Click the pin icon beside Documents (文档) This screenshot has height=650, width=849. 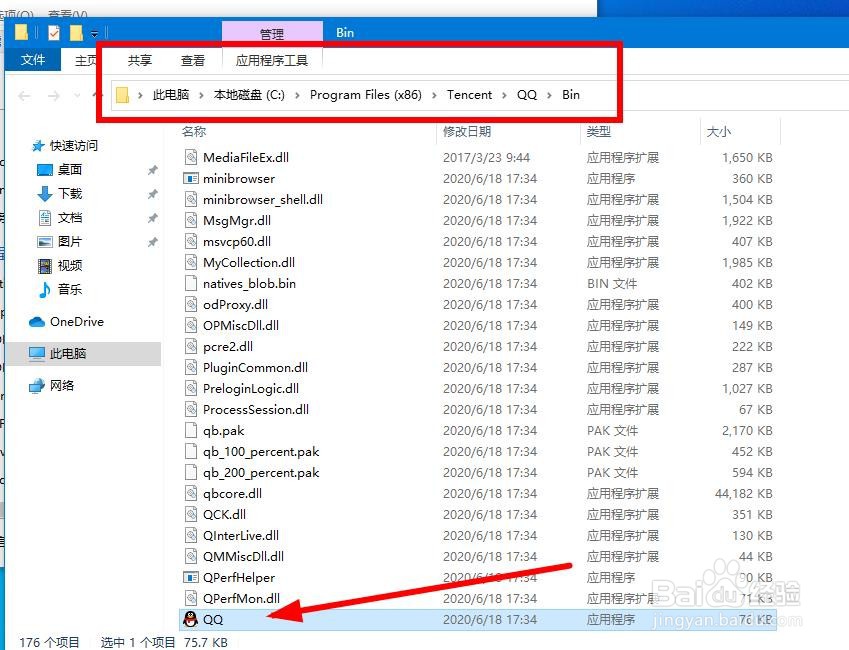[153, 218]
